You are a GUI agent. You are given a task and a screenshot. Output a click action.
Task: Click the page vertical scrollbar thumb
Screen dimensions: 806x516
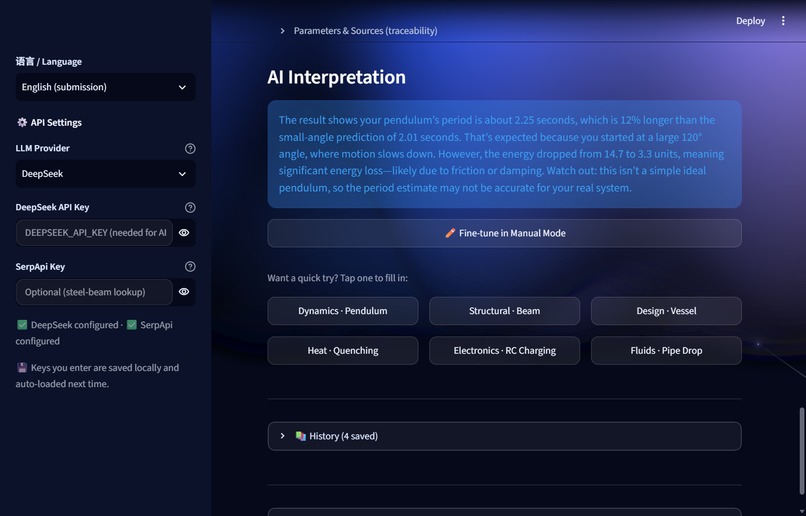801,451
